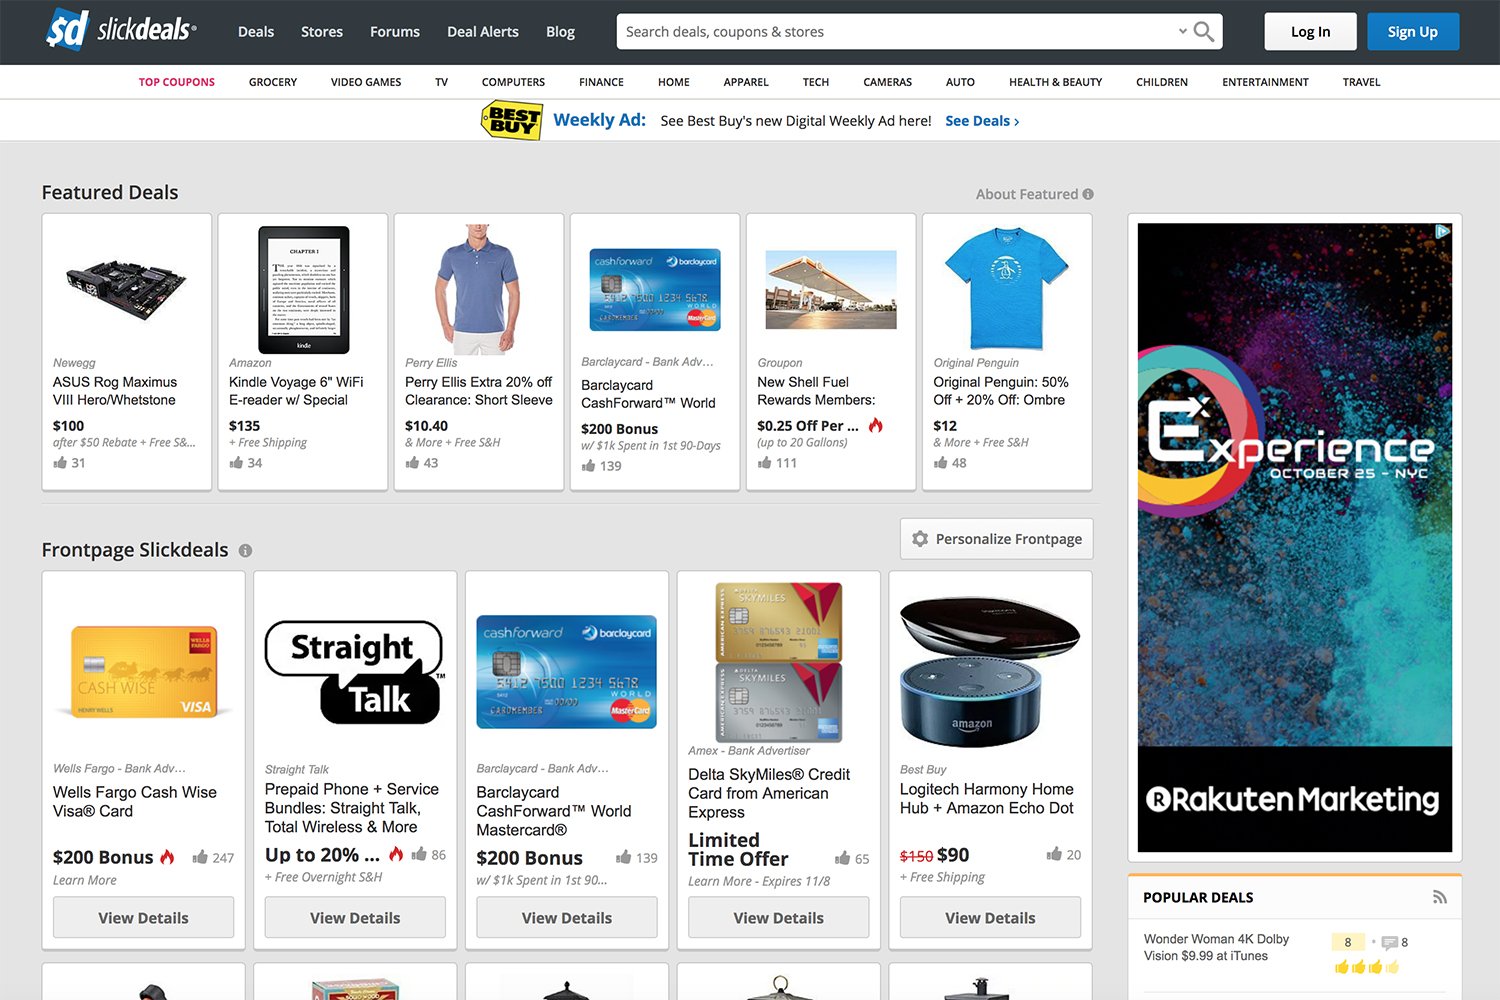This screenshot has width=1500, height=1000.
Task: Open Wells Fargo Cash Wise Visa Card title
Action: coord(135,802)
